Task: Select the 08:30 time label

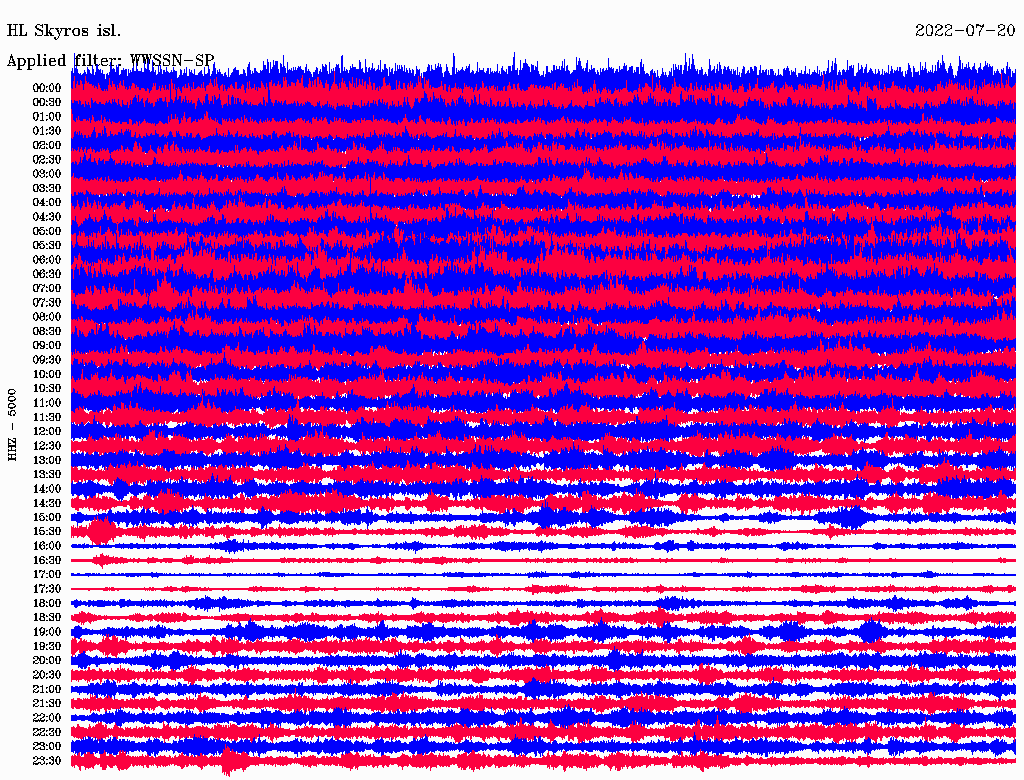Action: pyautogui.click(x=47, y=331)
